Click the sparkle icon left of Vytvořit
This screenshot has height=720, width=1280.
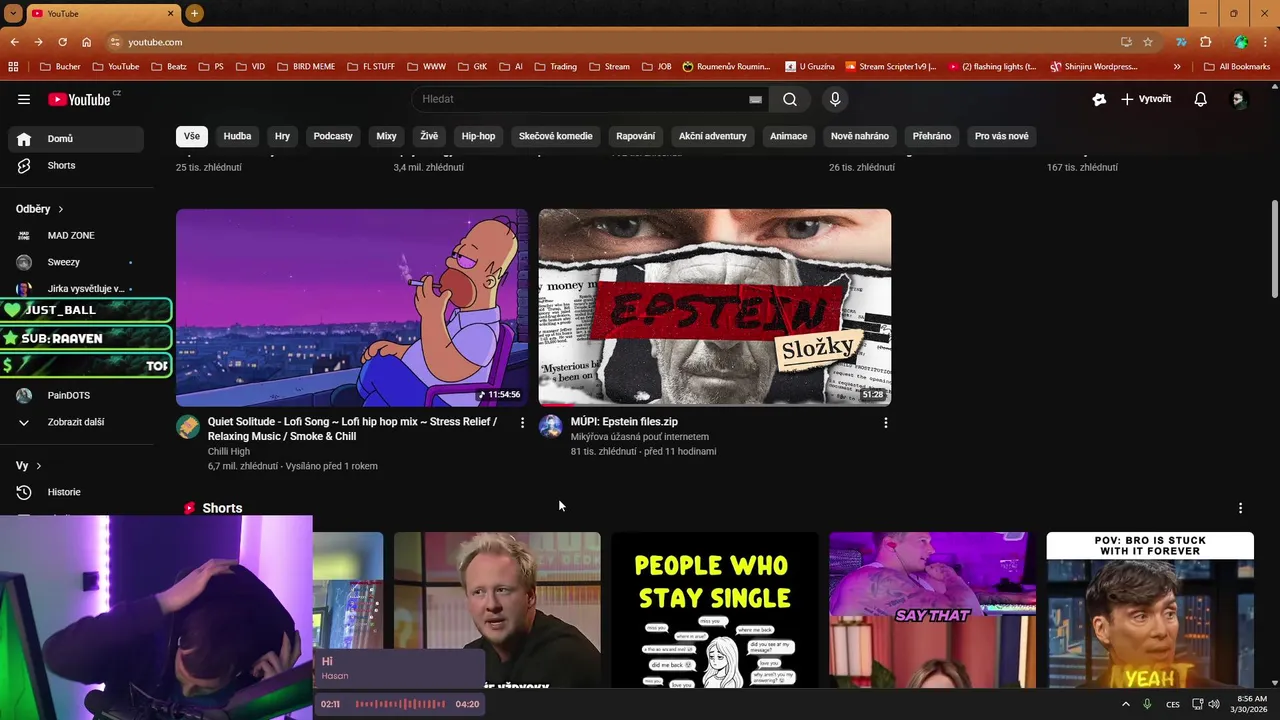point(1099,99)
